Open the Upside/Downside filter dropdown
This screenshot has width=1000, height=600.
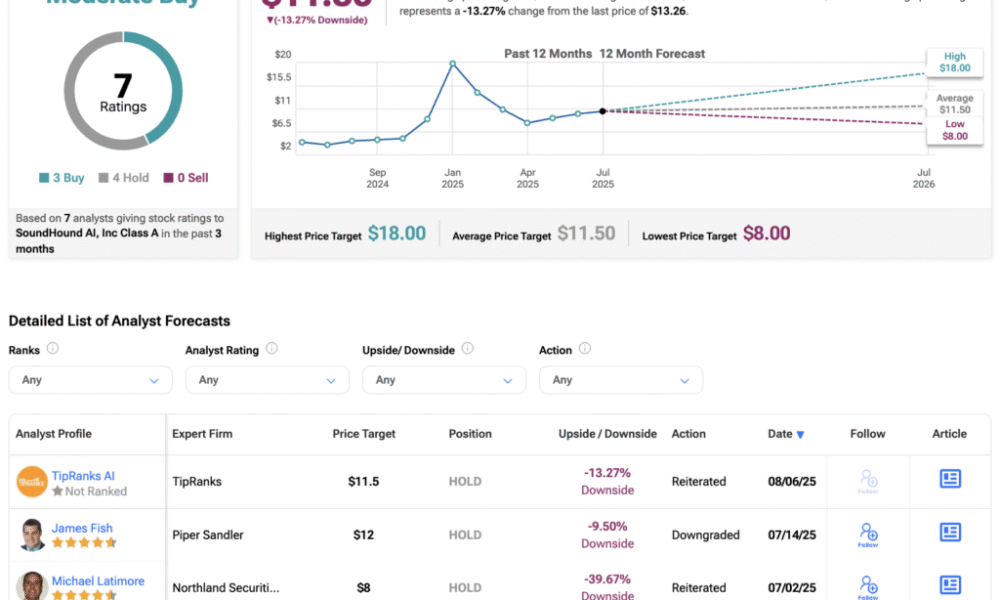444,380
